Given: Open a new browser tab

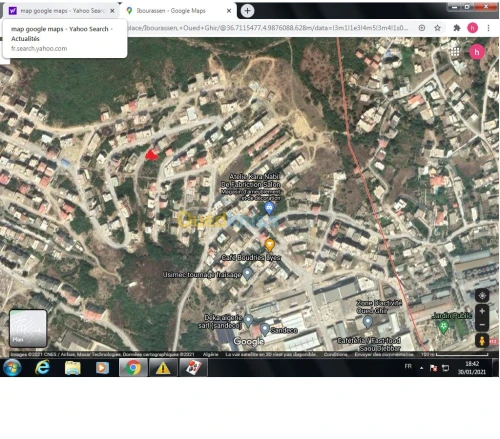Looking at the screenshot, I should point(247,11).
